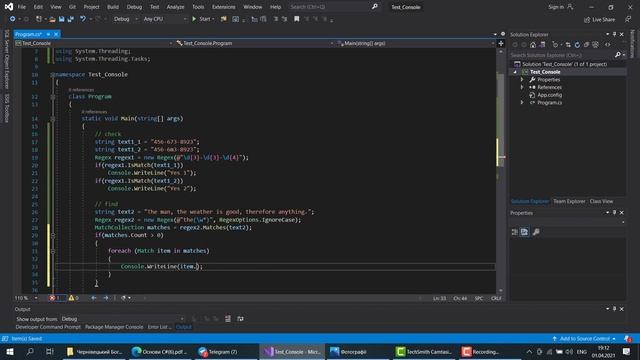
Task: Click Collapse All icon in Solution Explorer
Action: pyautogui.click(x=586, y=45)
